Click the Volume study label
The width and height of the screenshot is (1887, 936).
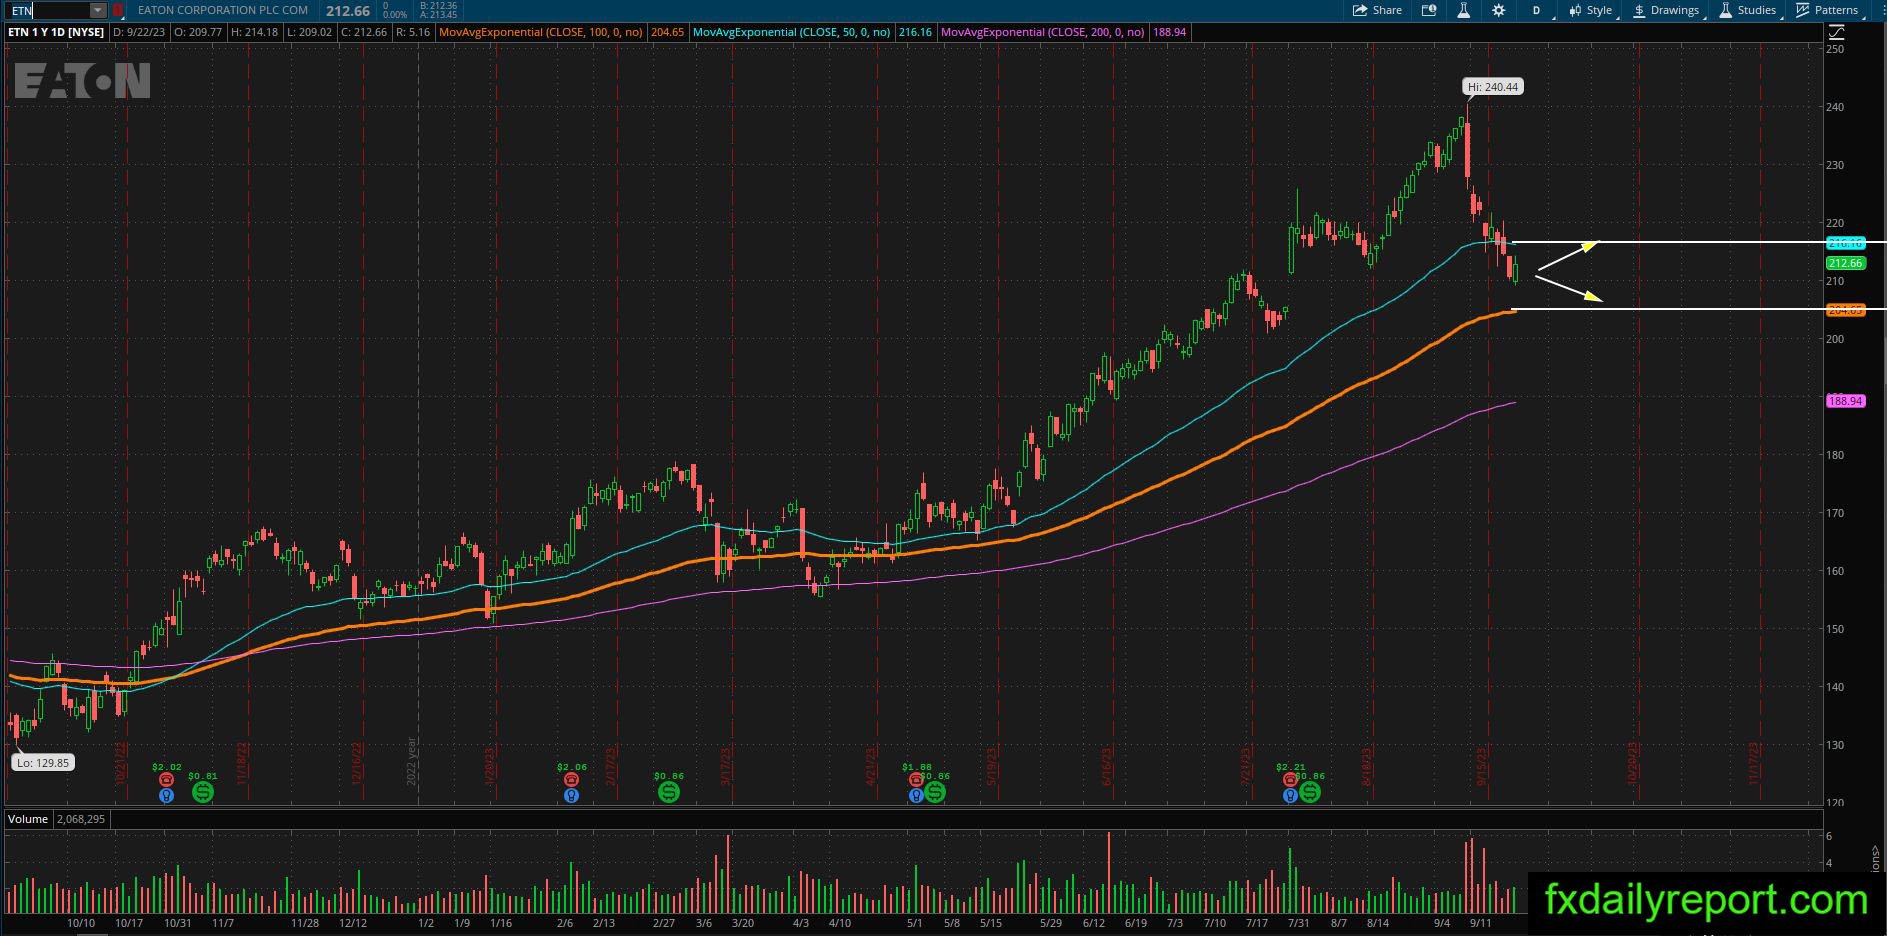(28, 819)
